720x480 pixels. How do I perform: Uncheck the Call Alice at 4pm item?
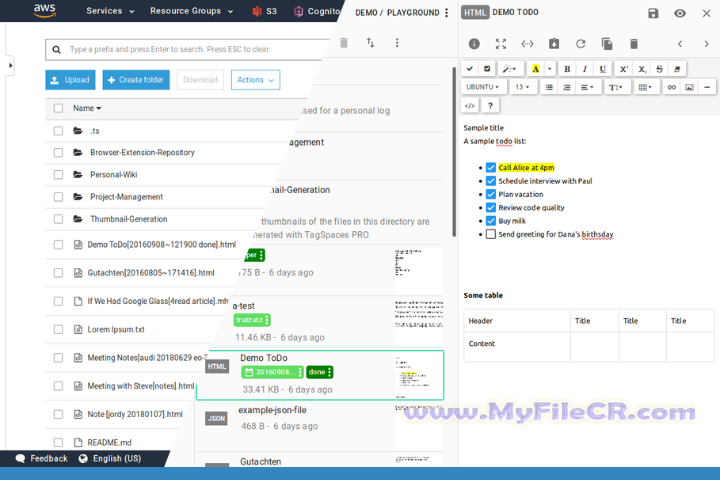[x=491, y=168]
